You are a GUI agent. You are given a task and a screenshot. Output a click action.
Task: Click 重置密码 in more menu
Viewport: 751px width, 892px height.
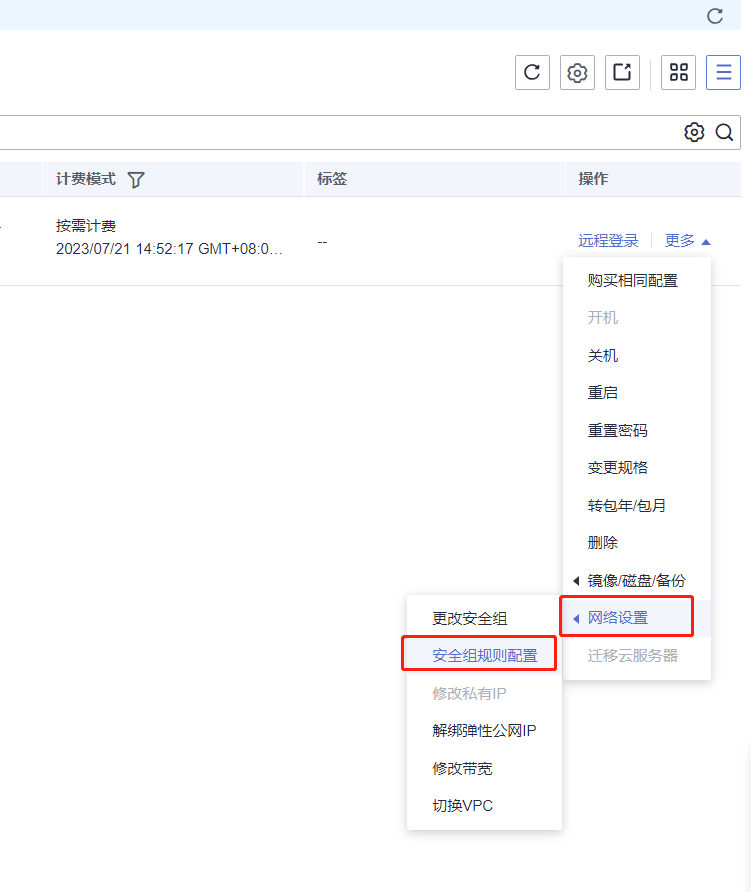[617, 430]
